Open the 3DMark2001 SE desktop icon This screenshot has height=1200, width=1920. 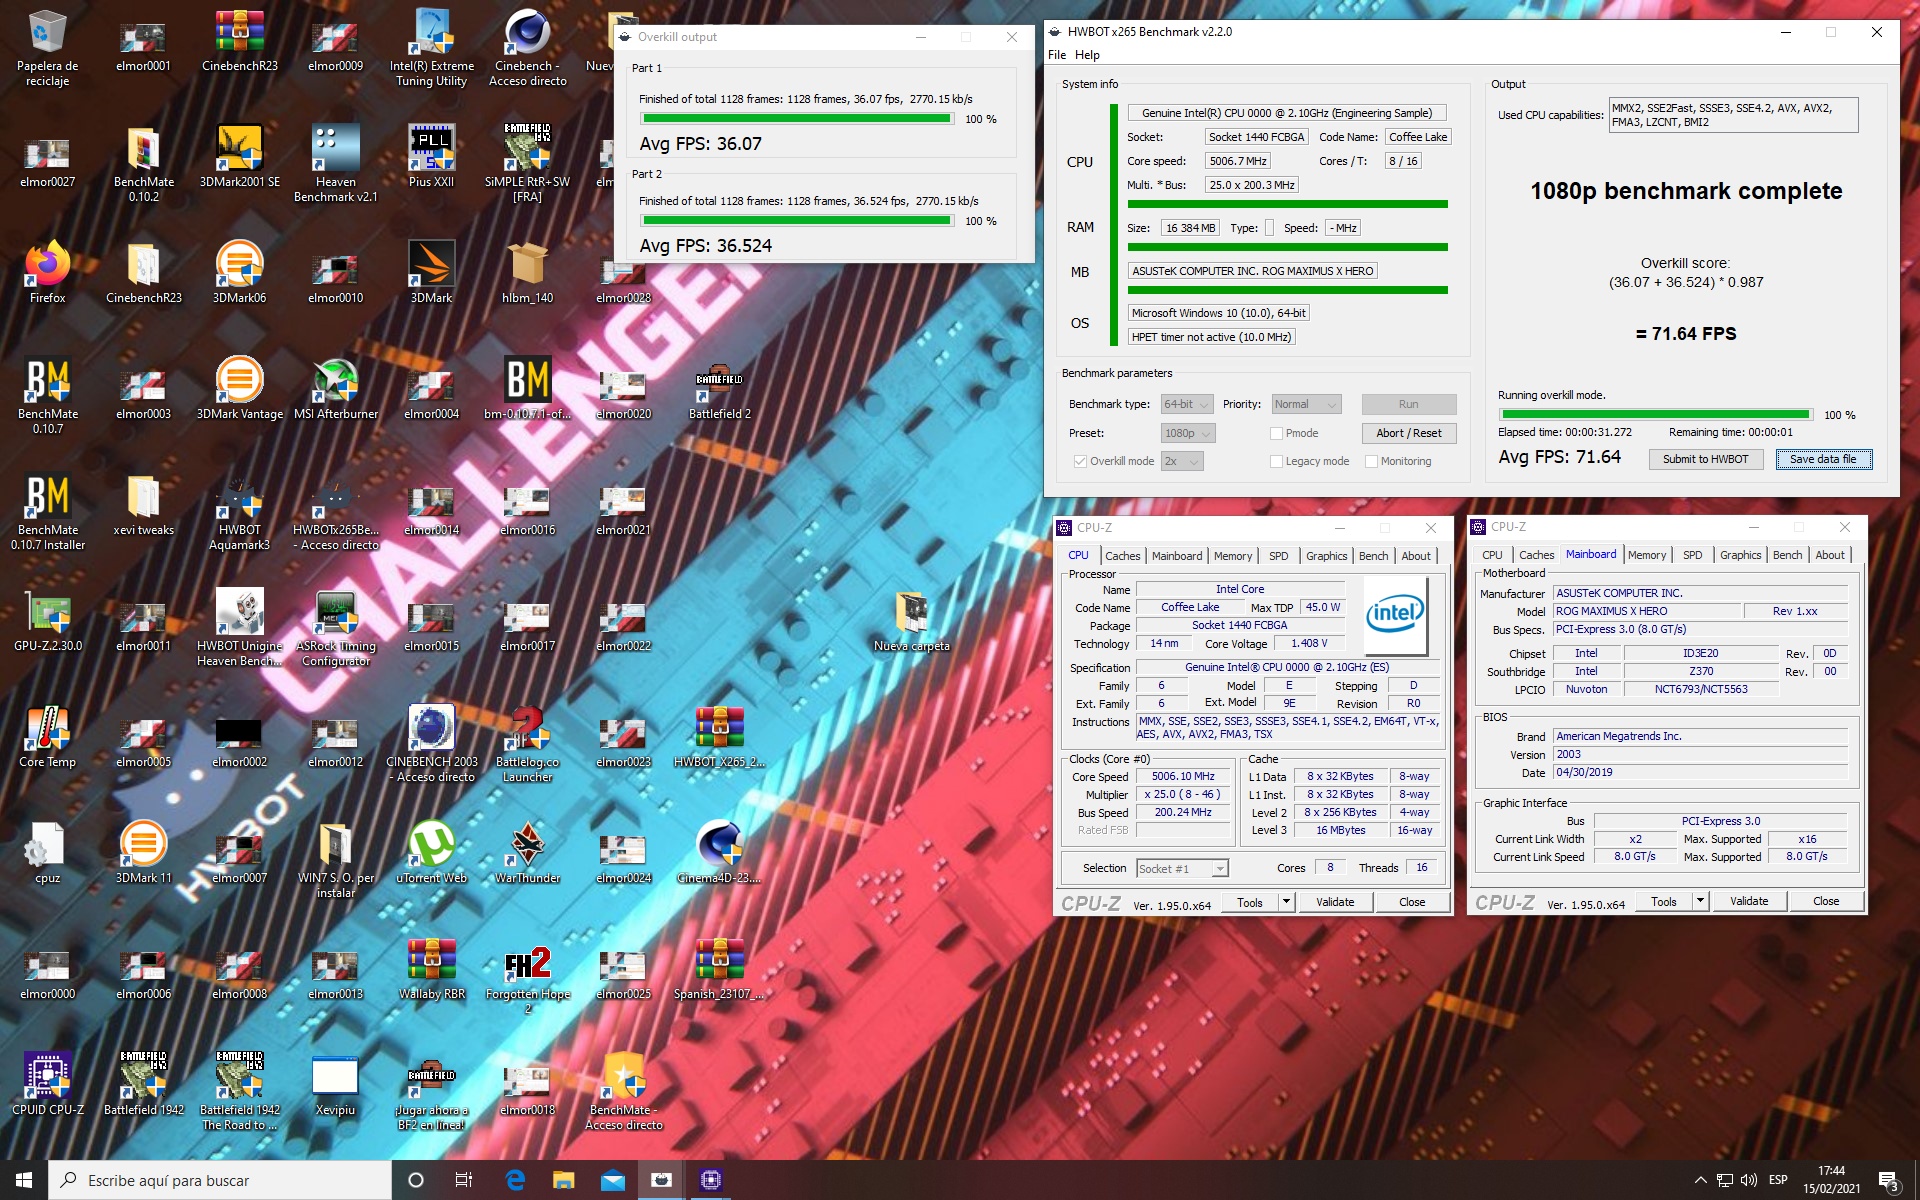coord(240,157)
